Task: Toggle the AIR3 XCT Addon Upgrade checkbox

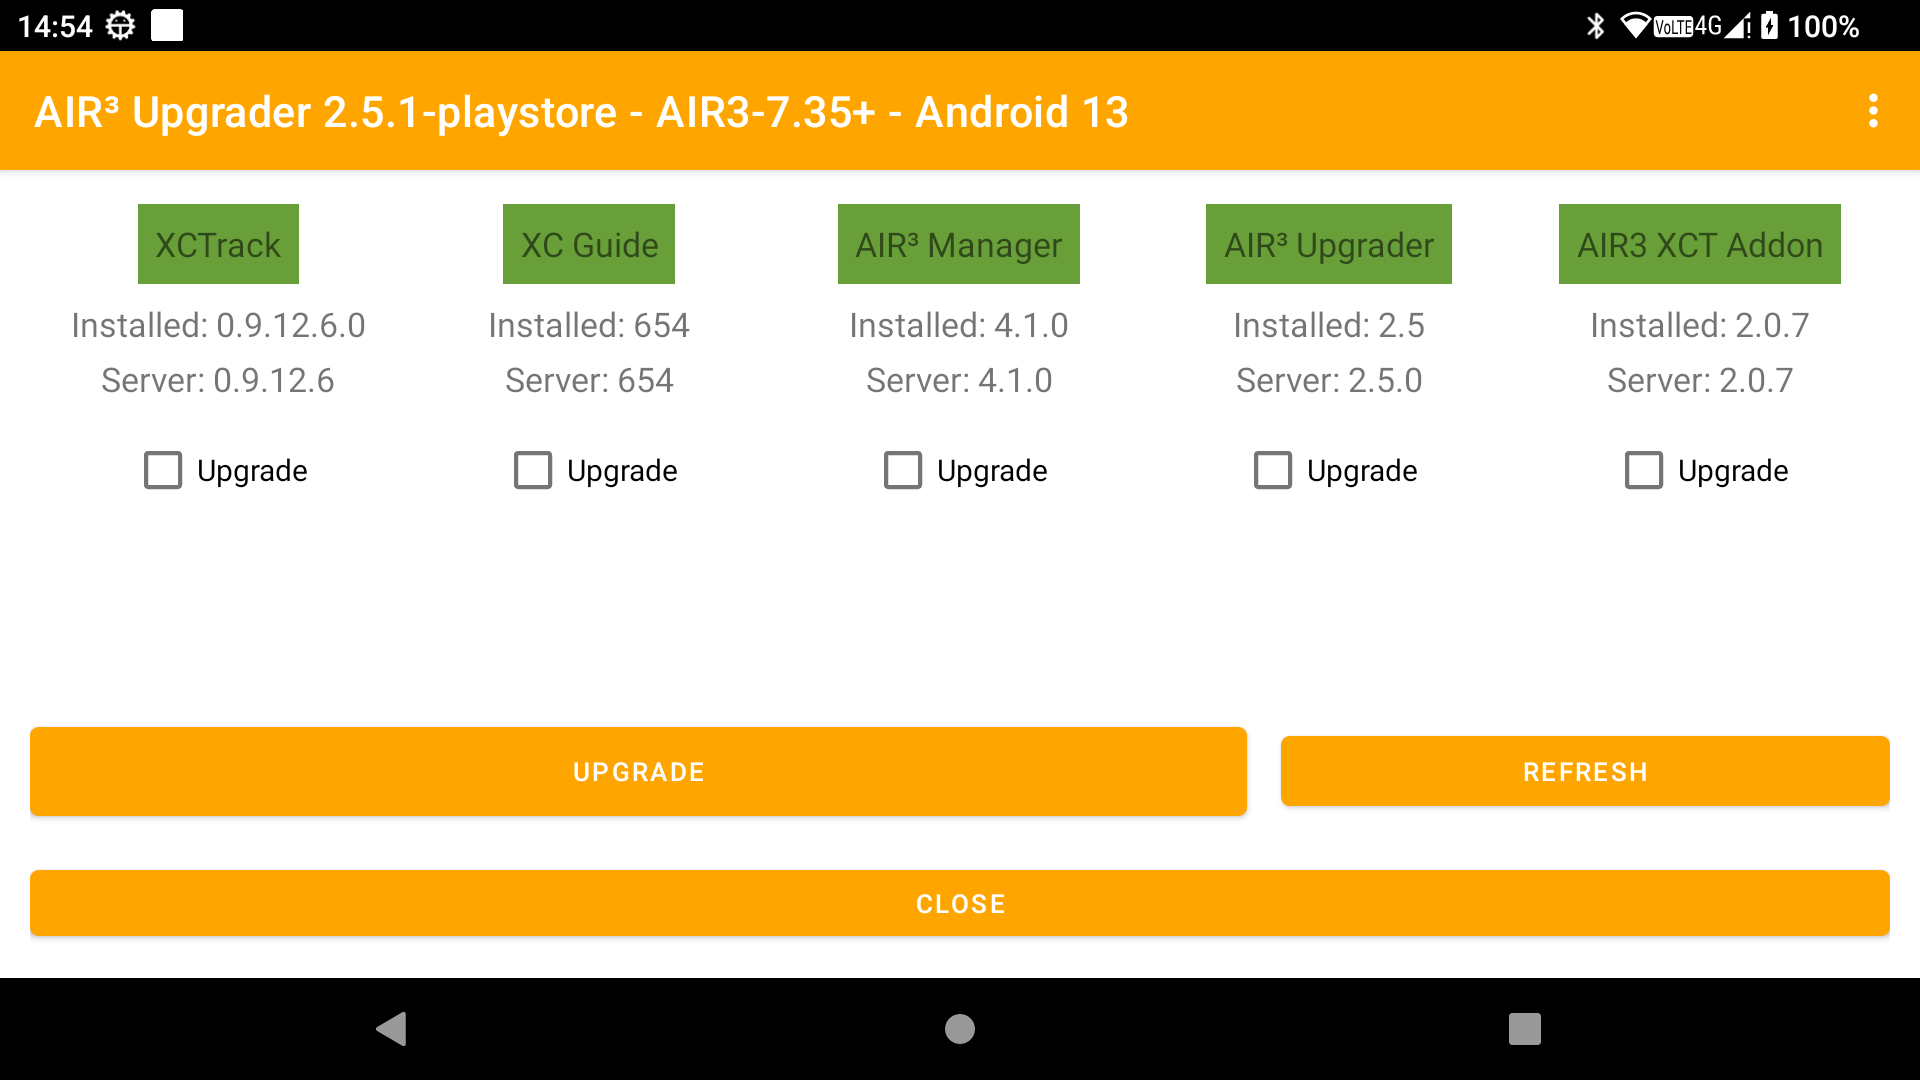Action: [1644, 470]
